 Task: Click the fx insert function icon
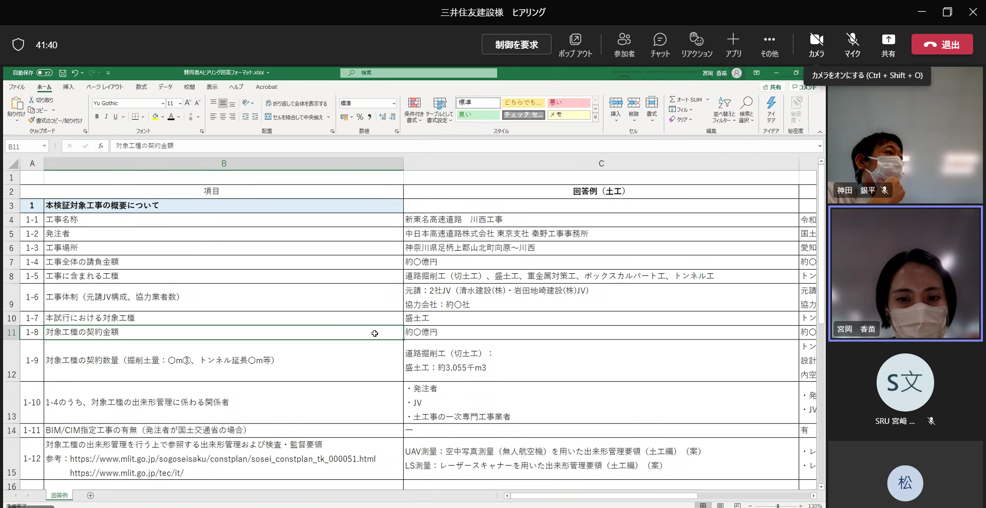click(x=101, y=146)
